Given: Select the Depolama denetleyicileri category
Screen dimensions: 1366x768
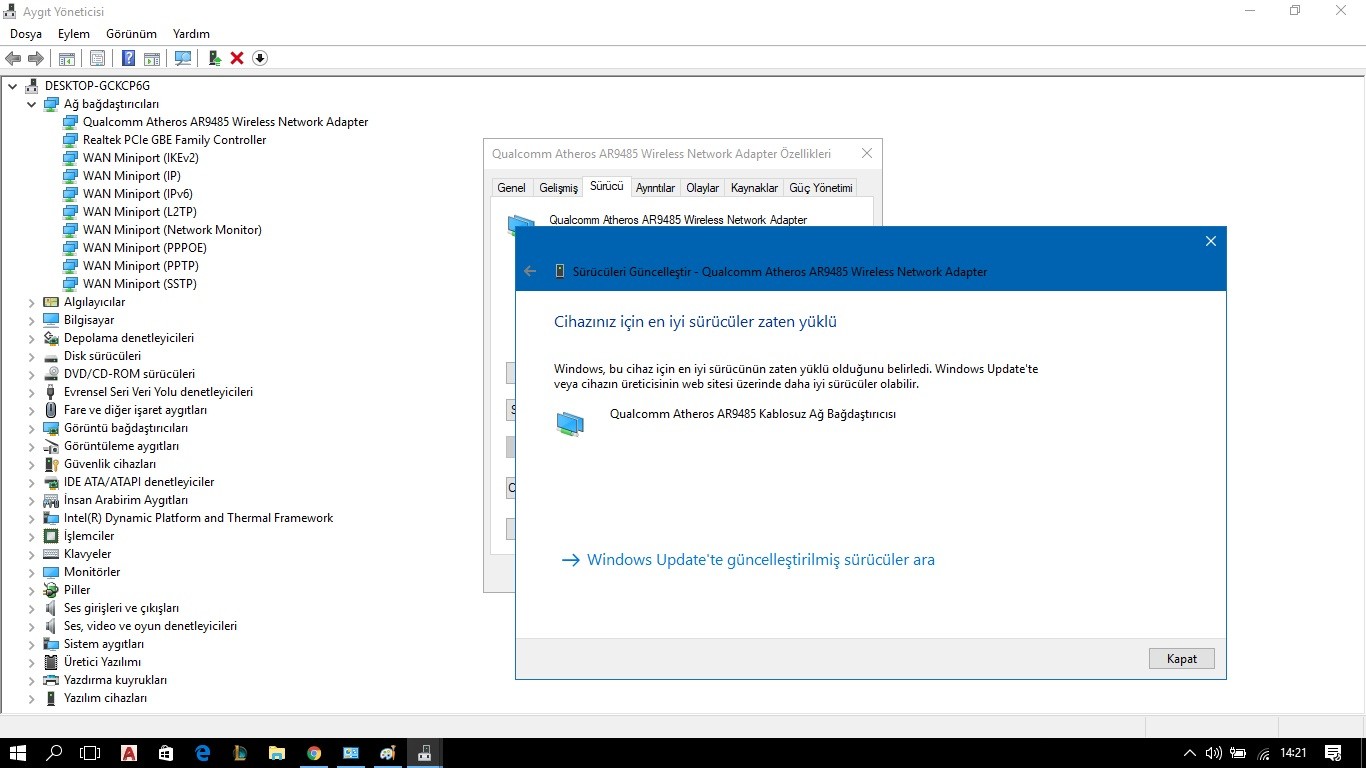Looking at the screenshot, I should (x=129, y=338).
